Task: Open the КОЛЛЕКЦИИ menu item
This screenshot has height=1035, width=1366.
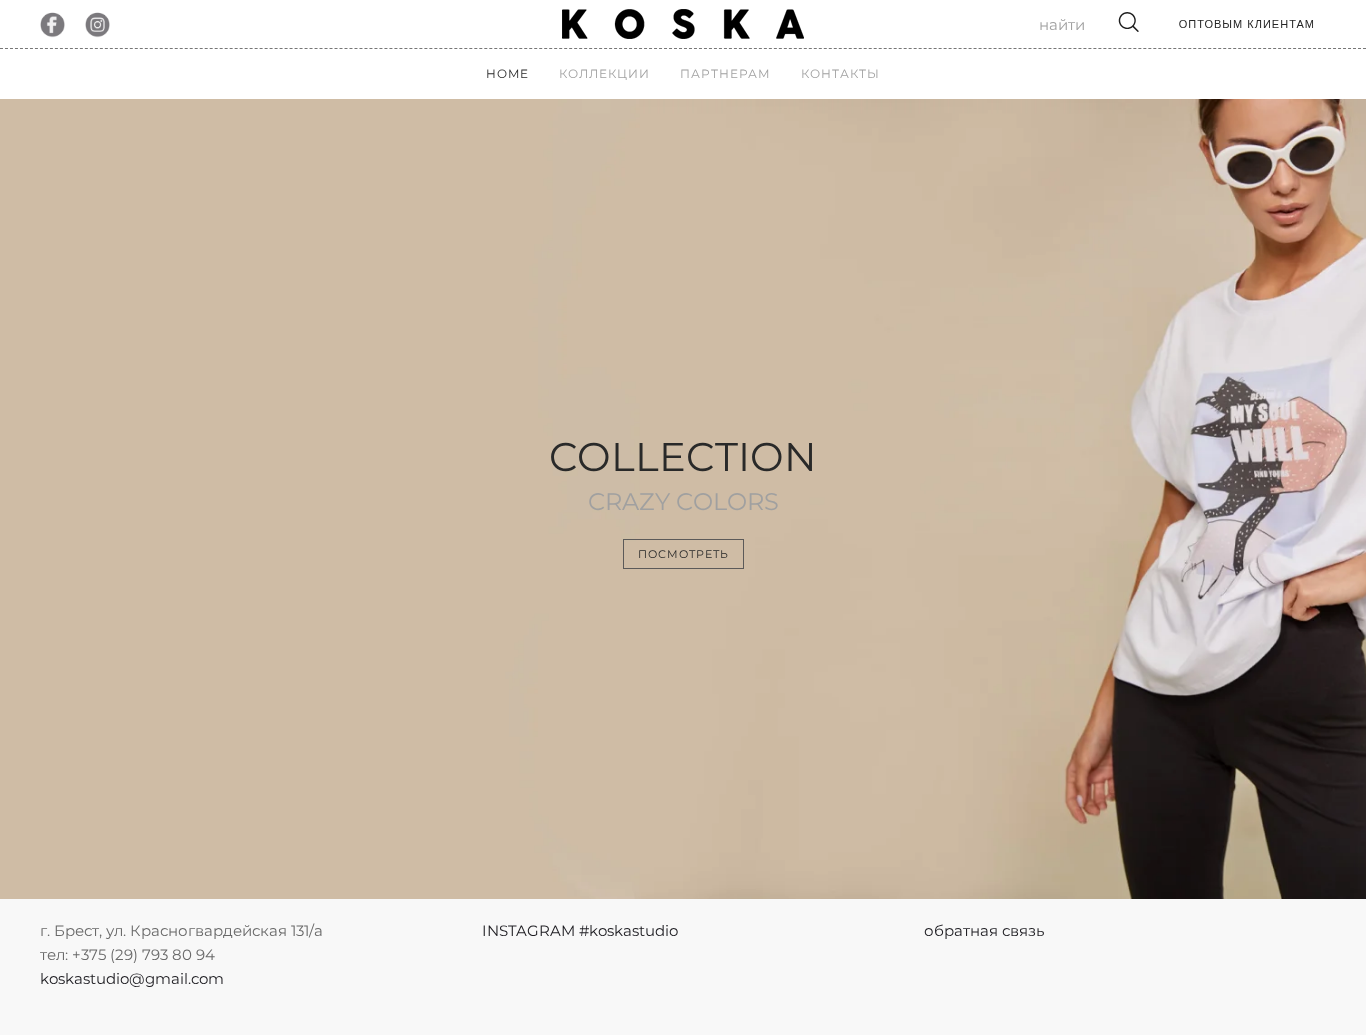Action: click(604, 74)
